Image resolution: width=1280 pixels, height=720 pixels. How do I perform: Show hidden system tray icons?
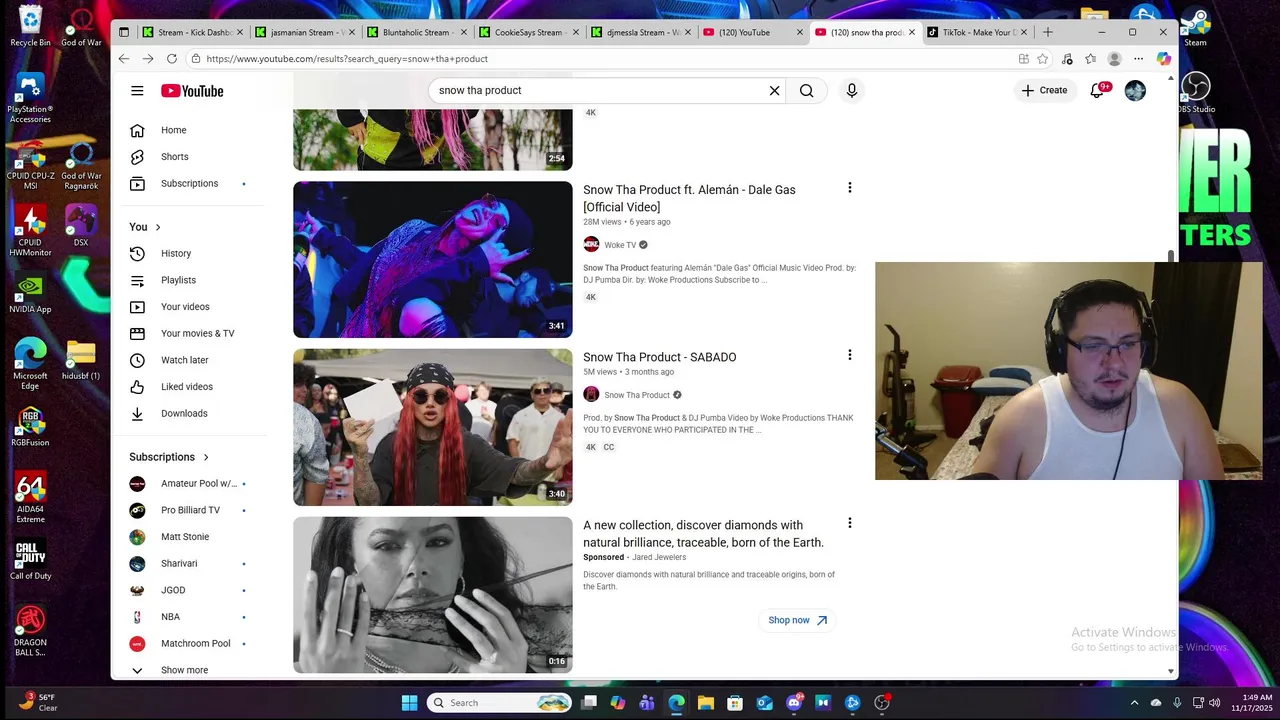tap(1134, 703)
